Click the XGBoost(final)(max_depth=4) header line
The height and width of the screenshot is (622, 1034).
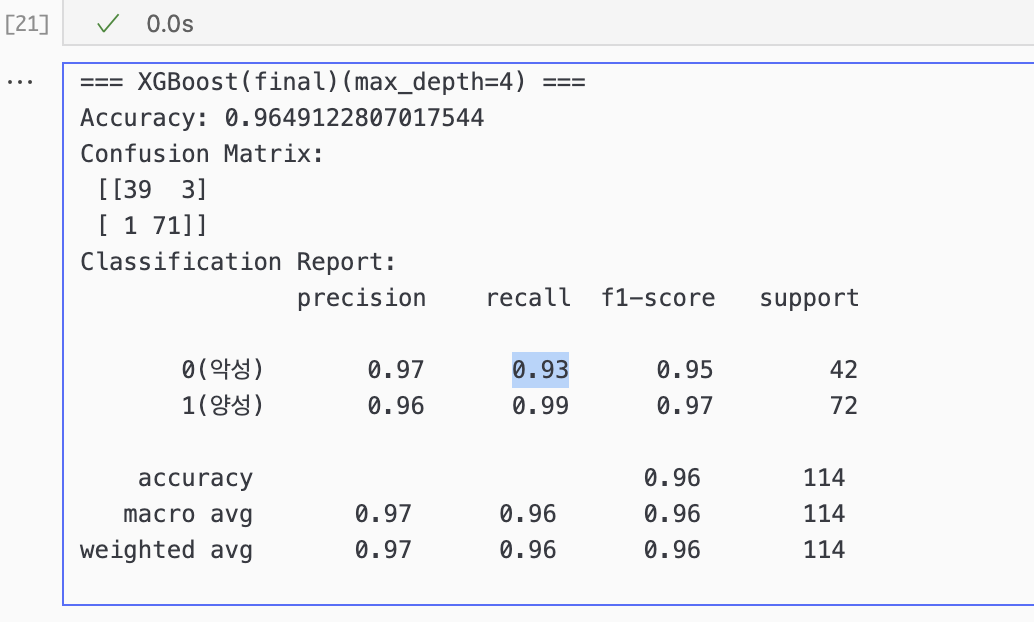click(x=333, y=82)
